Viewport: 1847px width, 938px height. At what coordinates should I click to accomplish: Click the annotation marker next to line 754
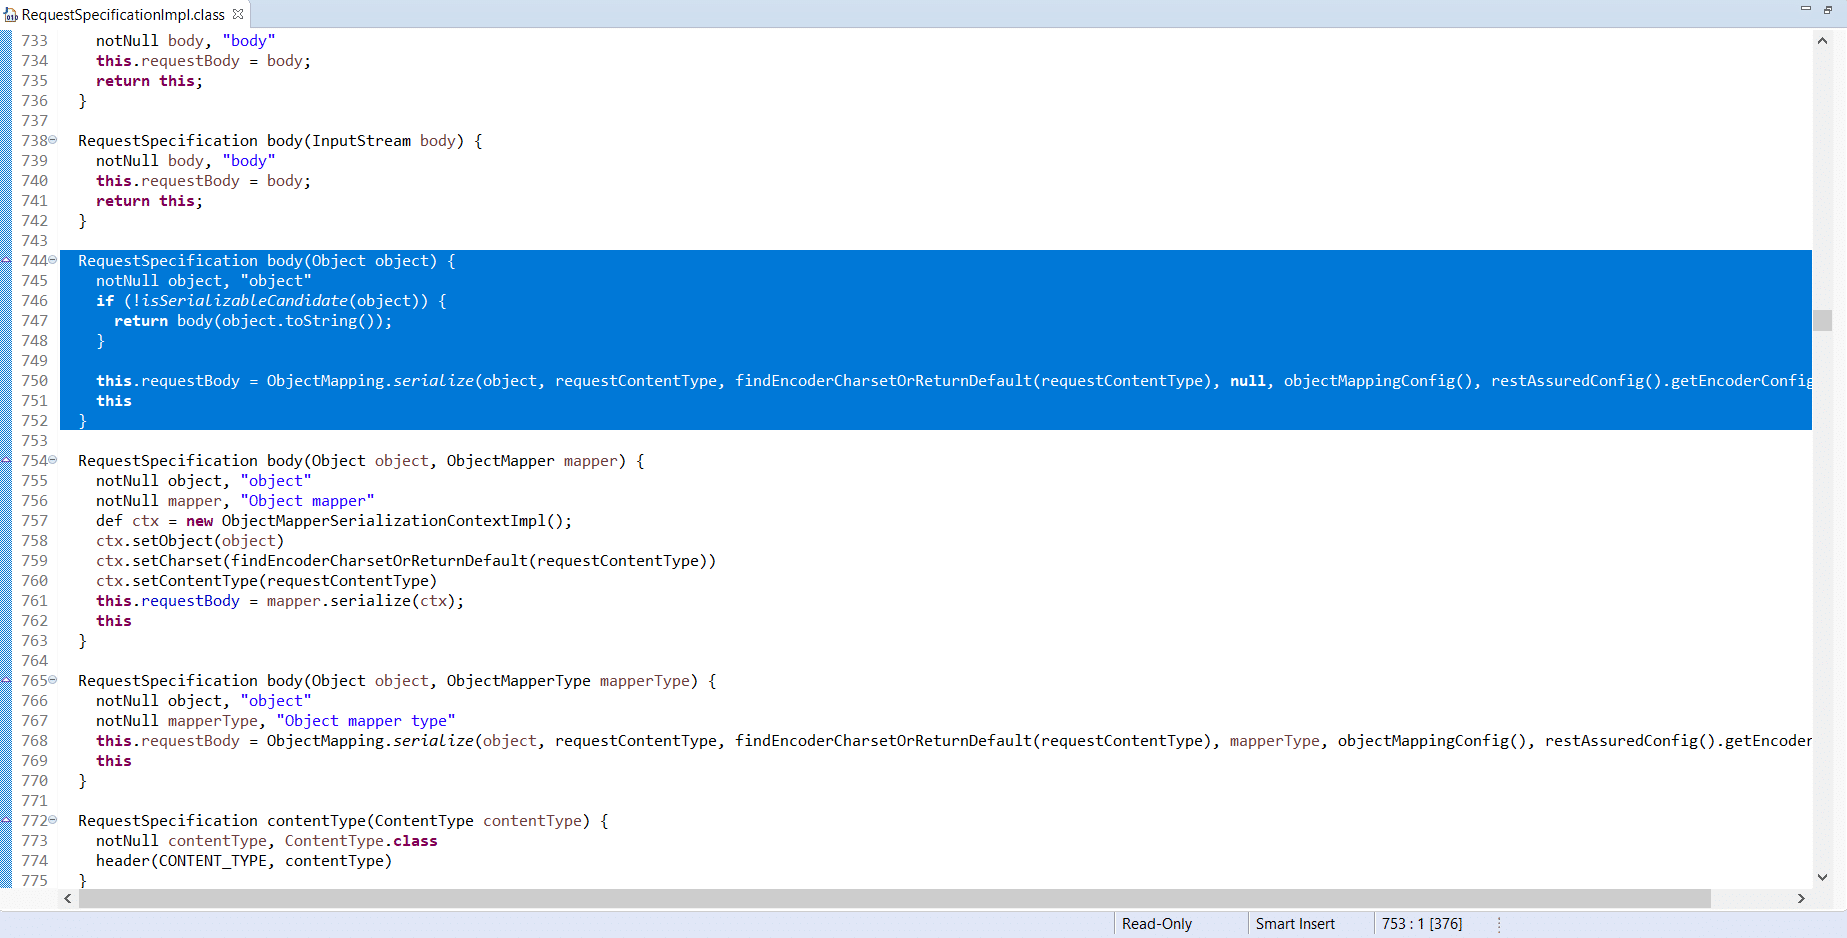click(x=8, y=460)
